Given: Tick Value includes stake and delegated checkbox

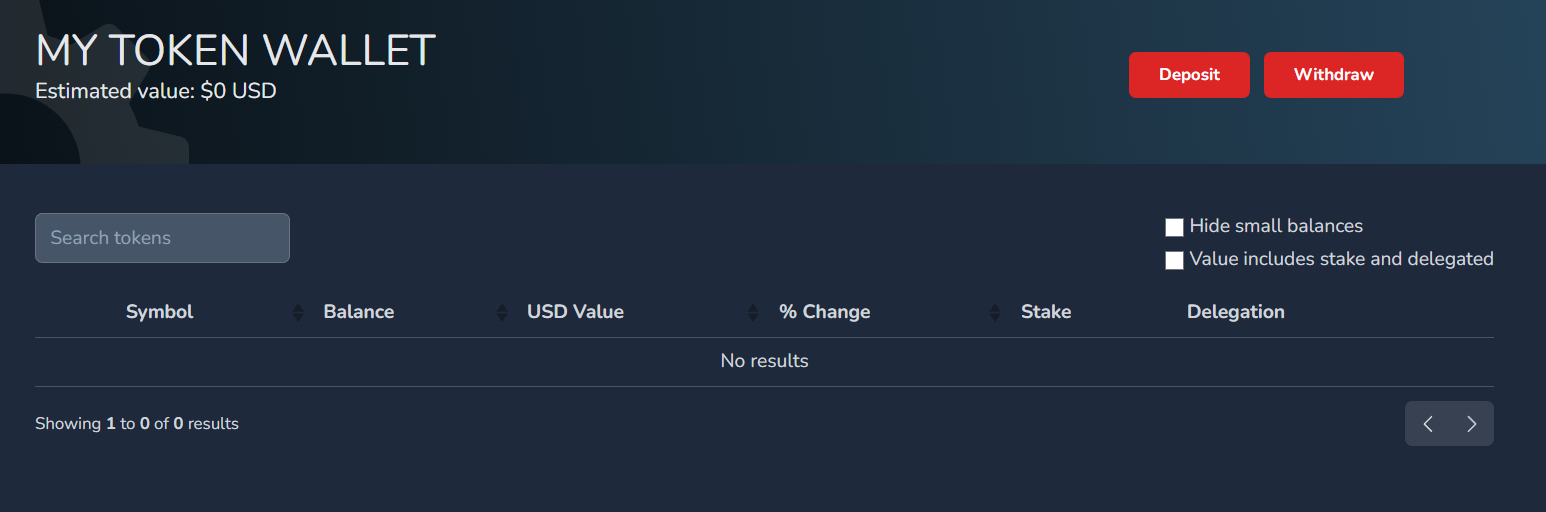Looking at the screenshot, I should [1175, 261].
